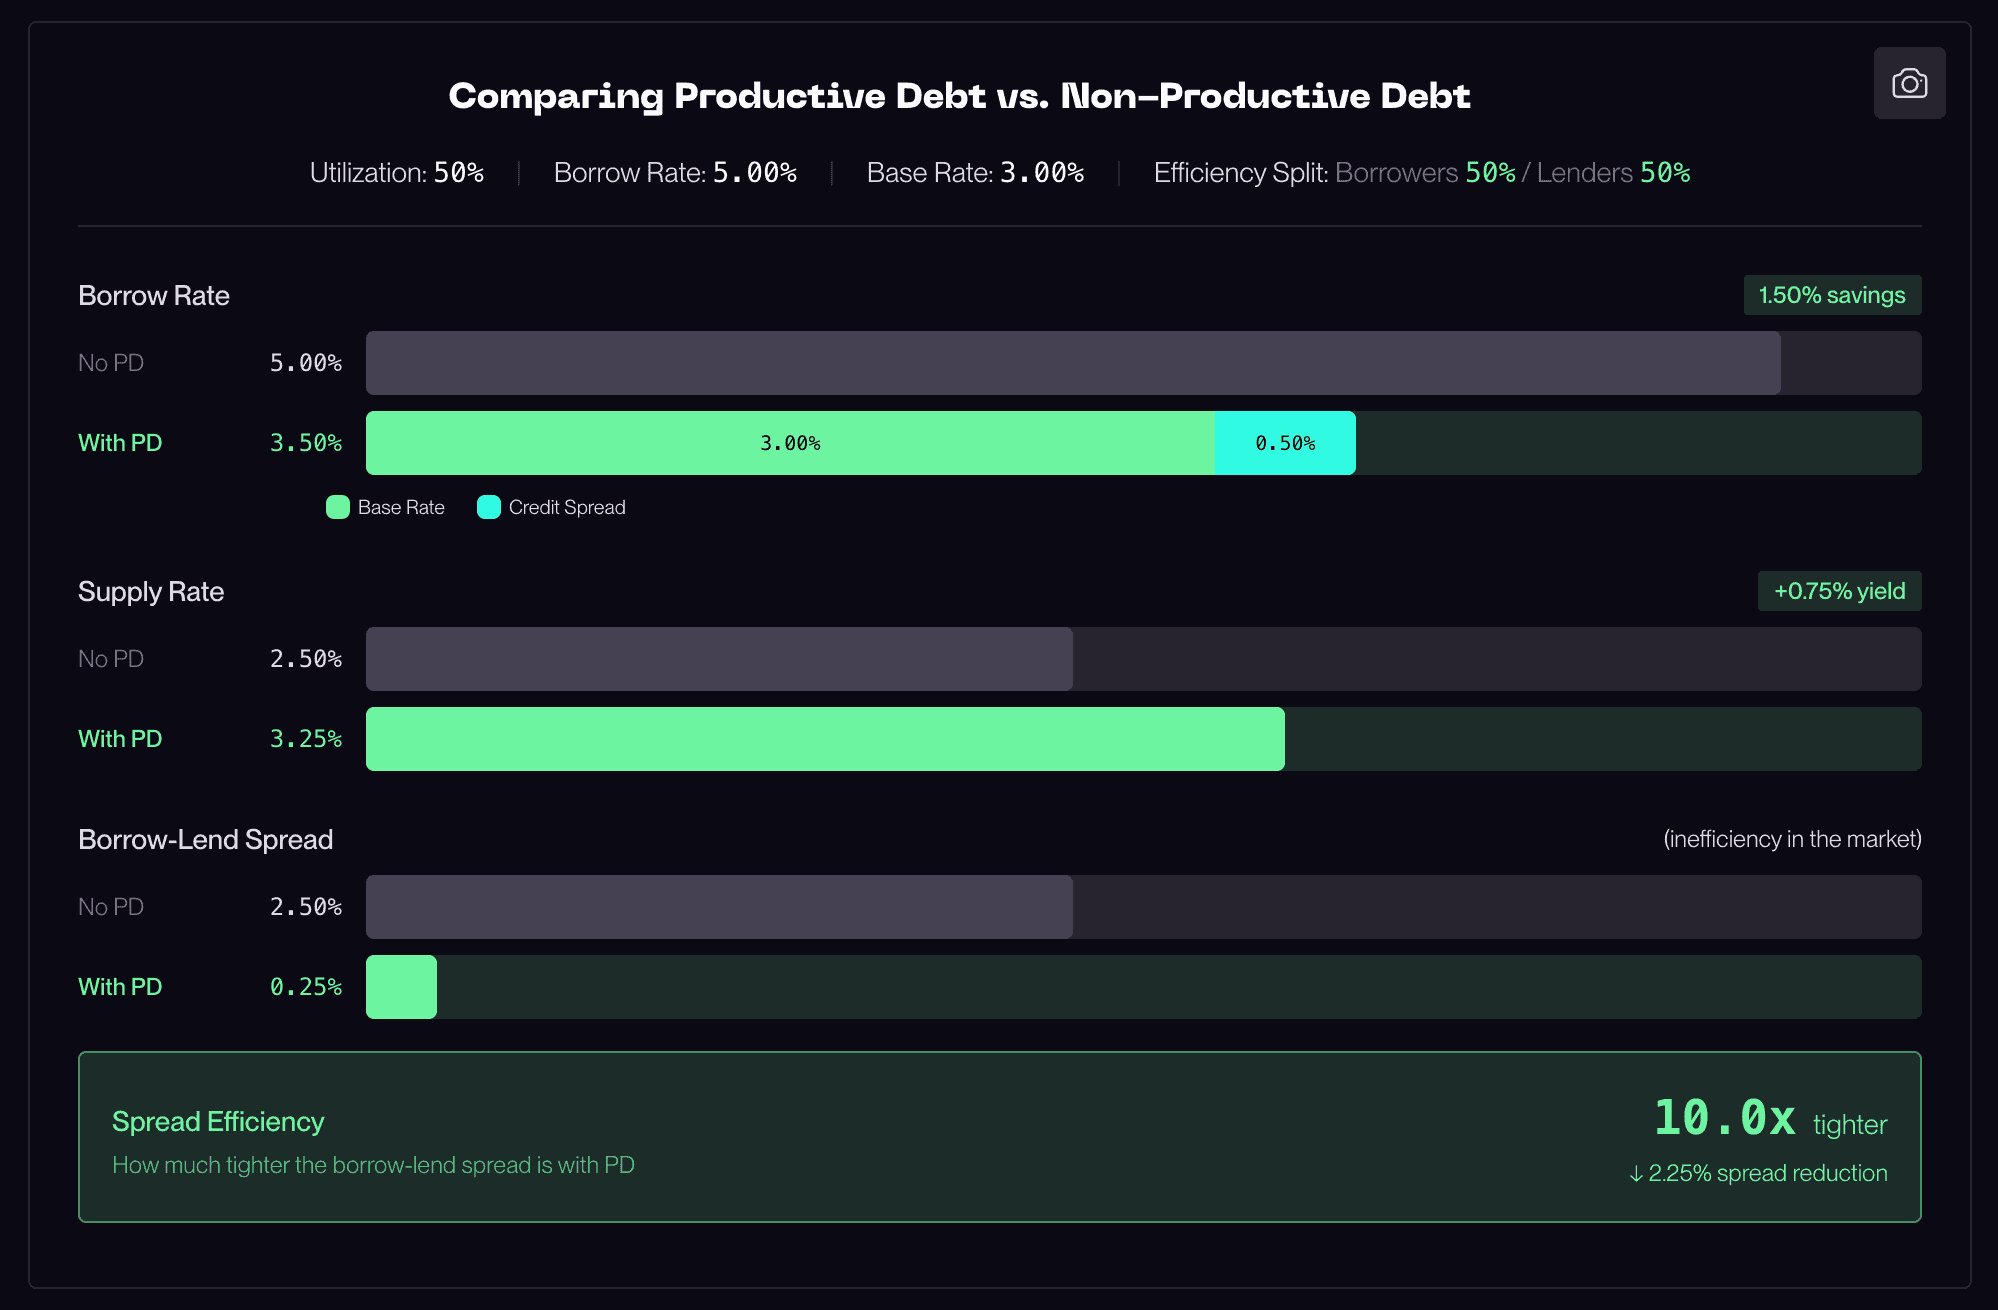Click the No PD 5.00% borrow rate bar
The width and height of the screenshot is (1998, 1310).
tap(1072, 363)
